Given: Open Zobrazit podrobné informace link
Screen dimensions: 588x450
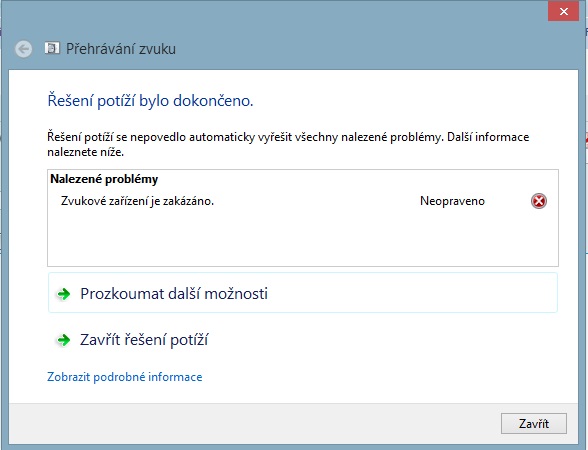Looking at the screenshot, I should pos(124,376).
